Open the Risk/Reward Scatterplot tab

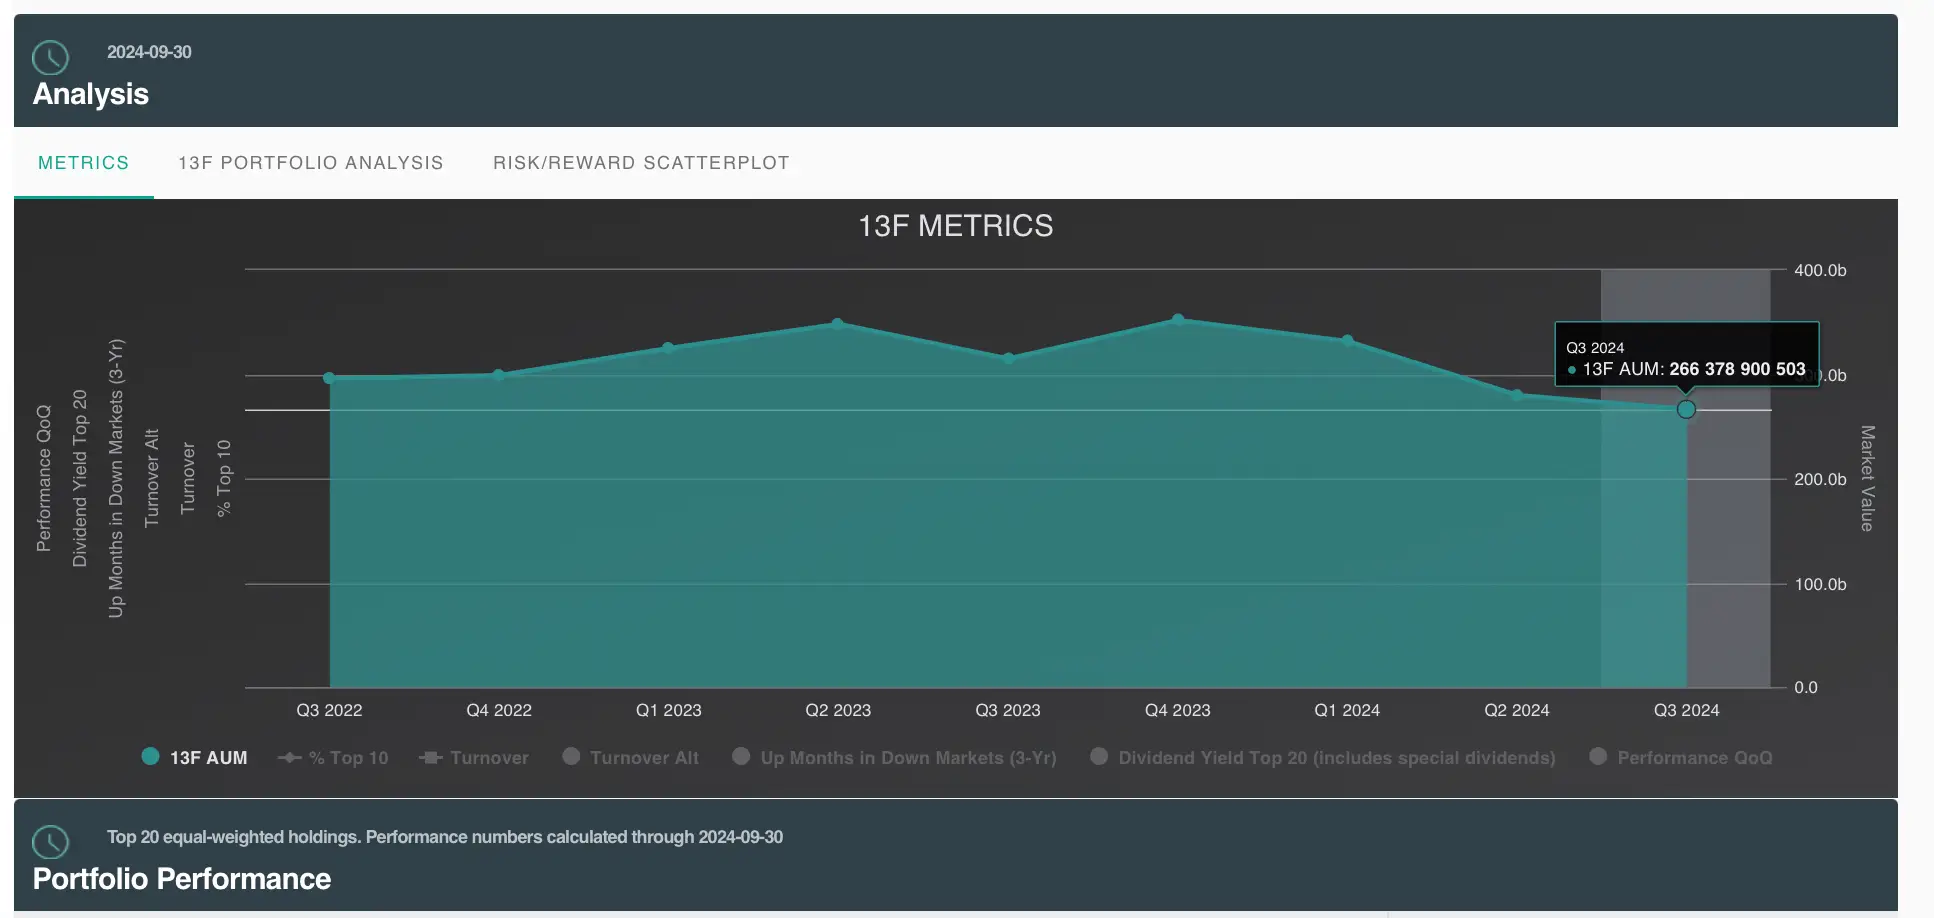coord(641,163)
